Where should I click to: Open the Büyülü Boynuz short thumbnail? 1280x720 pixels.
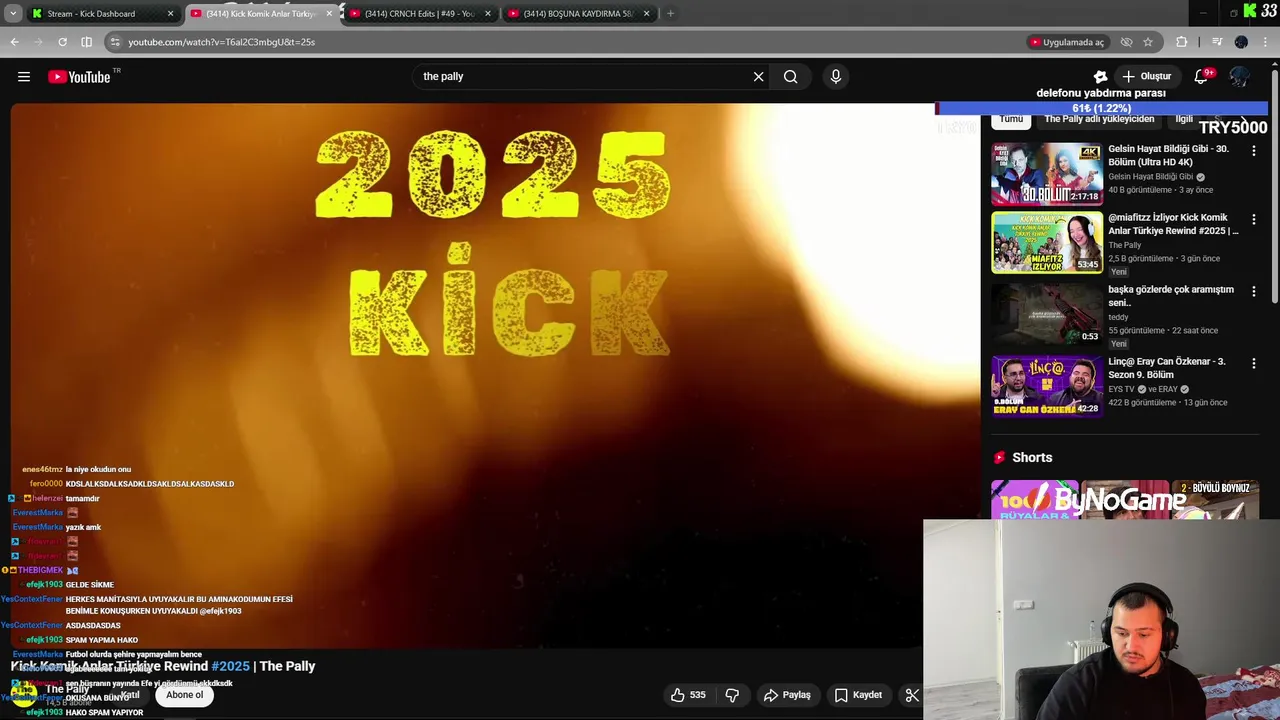point(1215,500)
